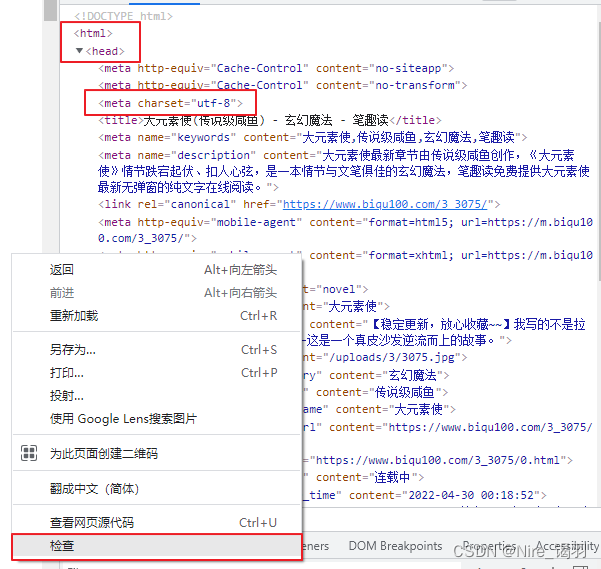
Task: Collapse the <head> element triangle
Action: [x=79, y=51]
